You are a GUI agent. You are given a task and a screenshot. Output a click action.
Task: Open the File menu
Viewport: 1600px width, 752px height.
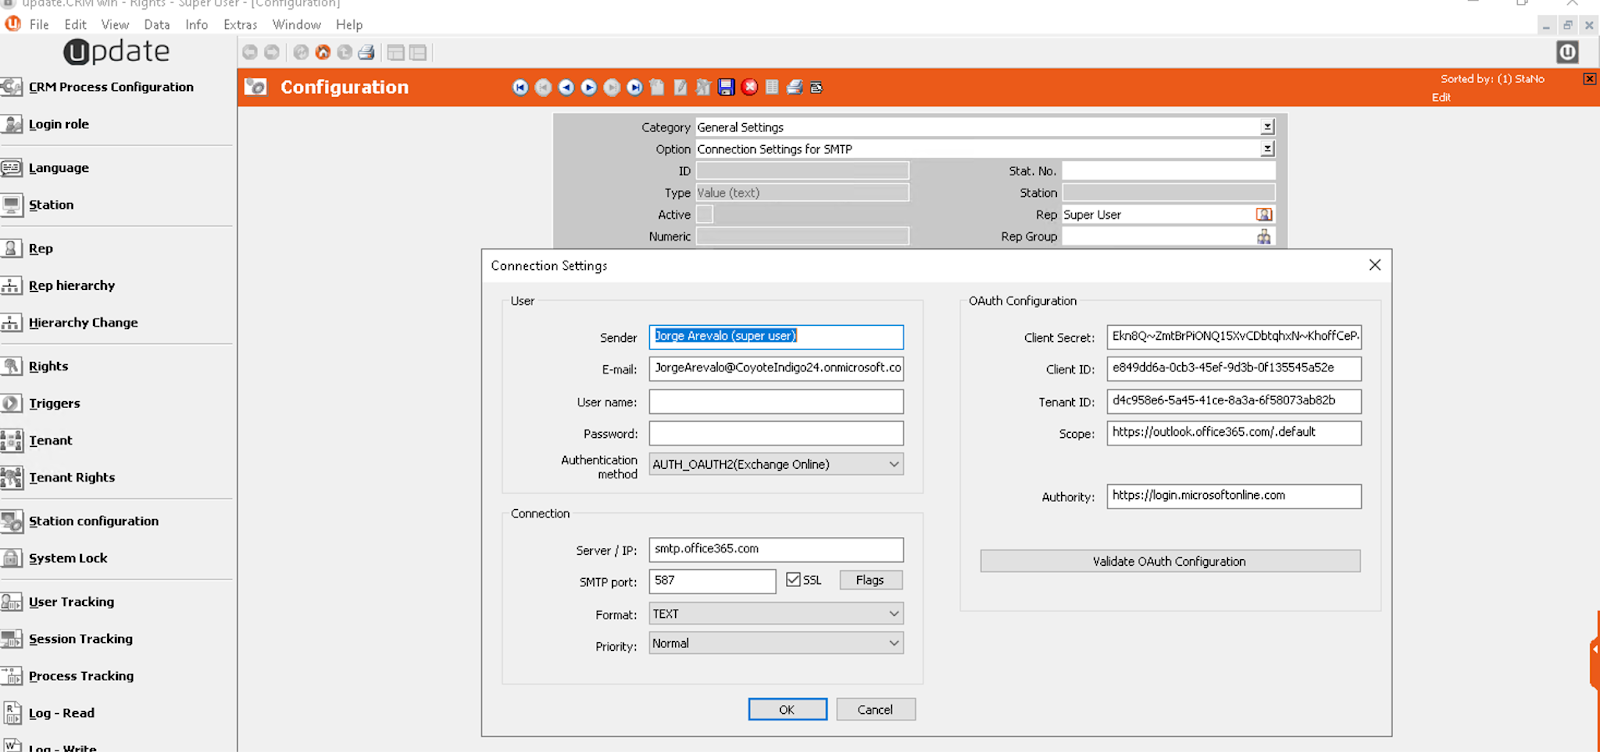tap(39, 24)
